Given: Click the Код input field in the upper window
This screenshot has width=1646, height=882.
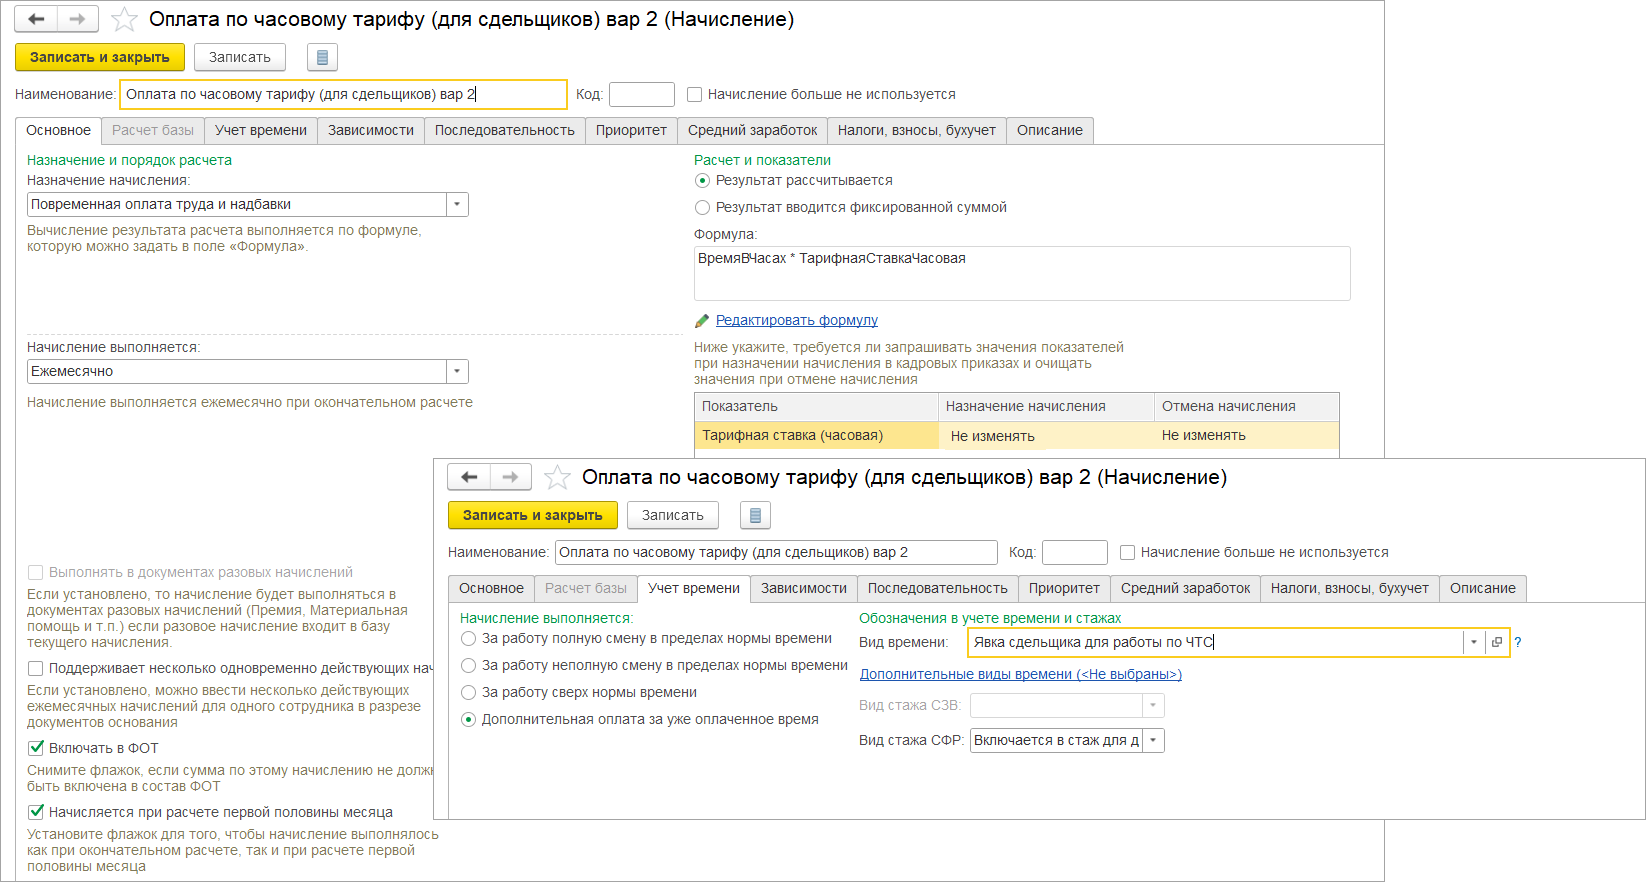Looking at the screenshot, I should pyautogui.click(x=641, y=94).
